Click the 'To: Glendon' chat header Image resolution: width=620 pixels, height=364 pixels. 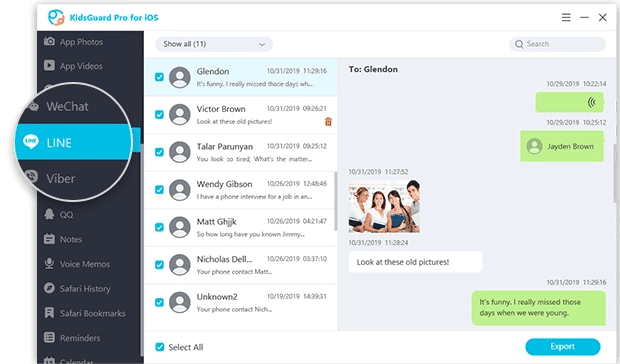[x=373, y=69]
